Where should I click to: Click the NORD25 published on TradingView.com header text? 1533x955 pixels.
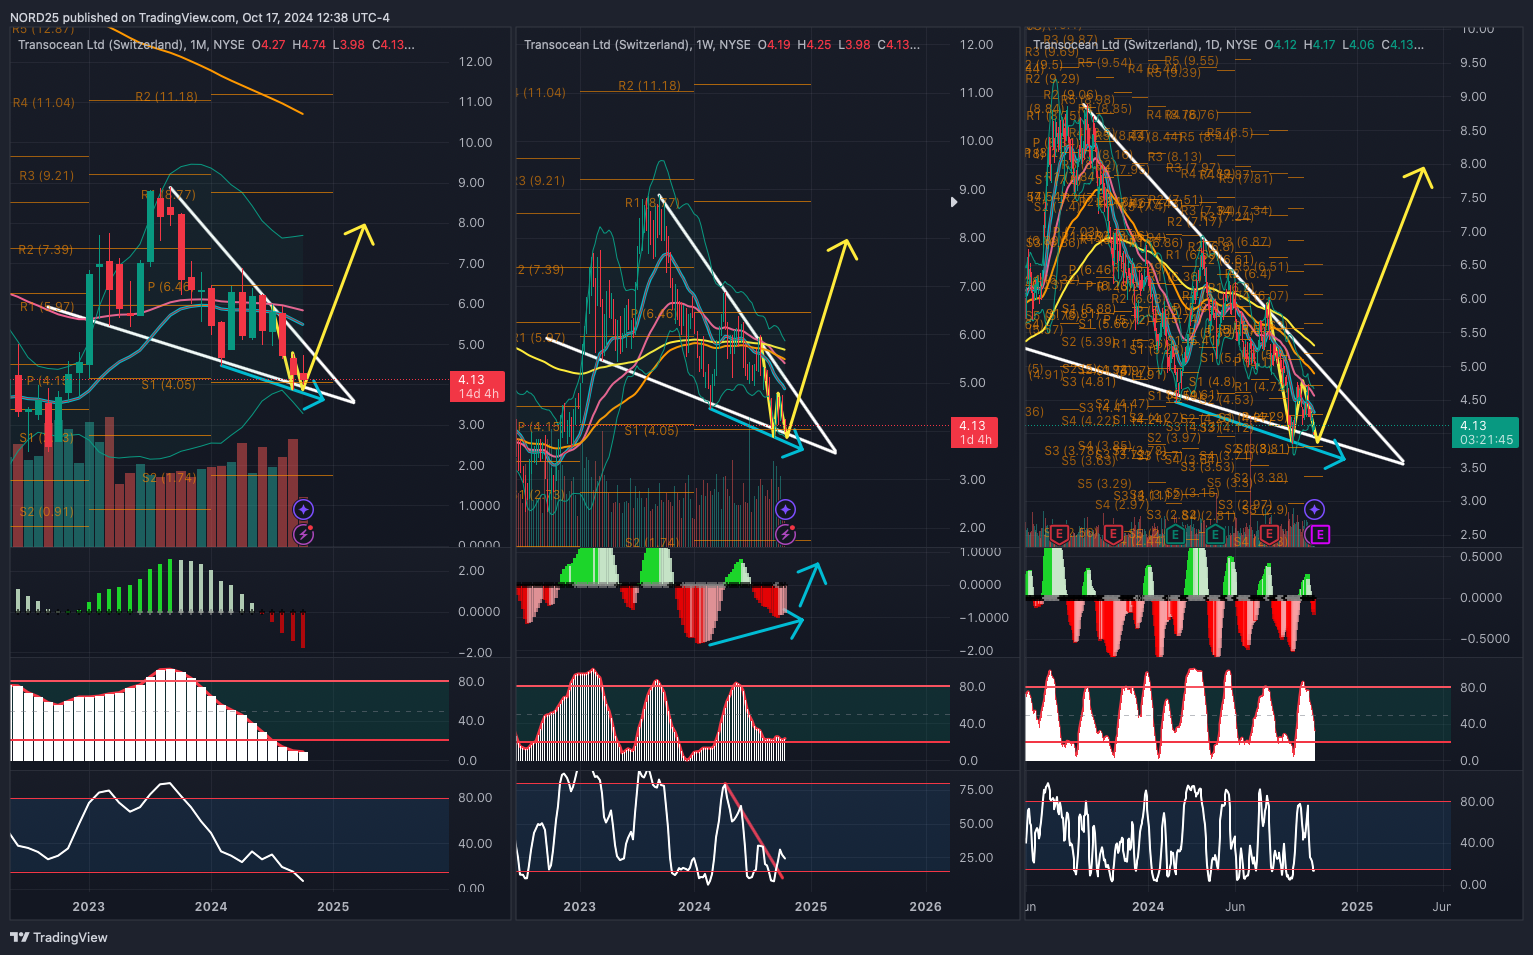[200, 18]
